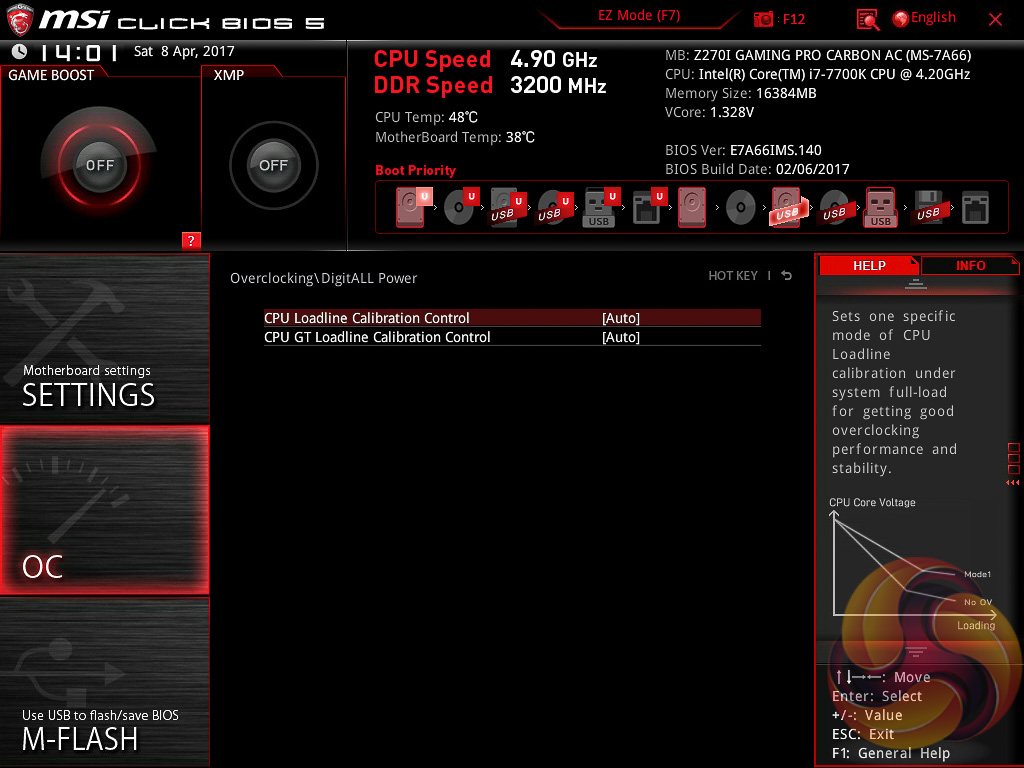The width and height of the screenshot is (1024, 768).
Task: Select the UEFI USB key boot device
Action: point(601,207)
